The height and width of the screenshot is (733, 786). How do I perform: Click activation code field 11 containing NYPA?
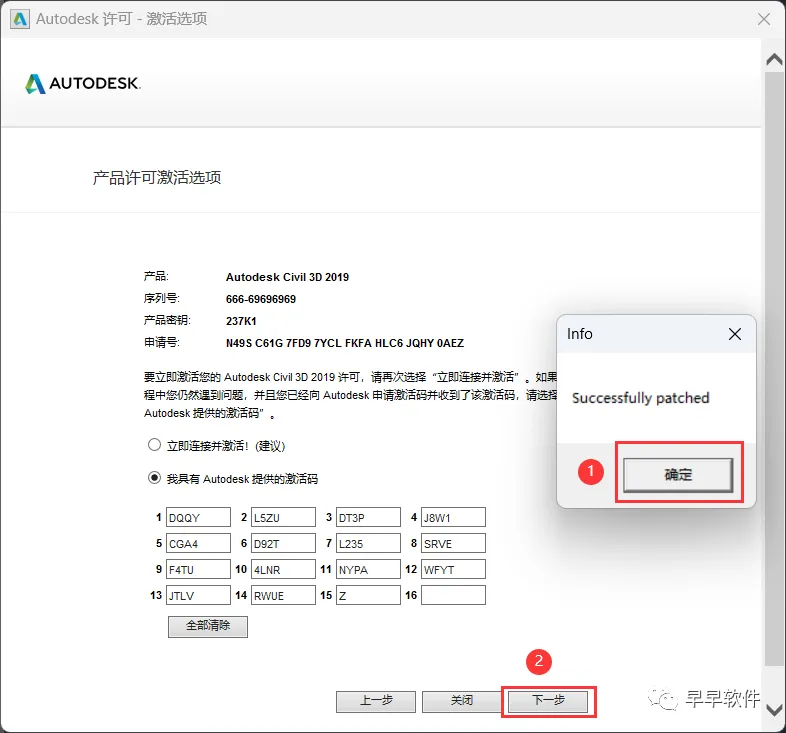click(x=368, y=570)
